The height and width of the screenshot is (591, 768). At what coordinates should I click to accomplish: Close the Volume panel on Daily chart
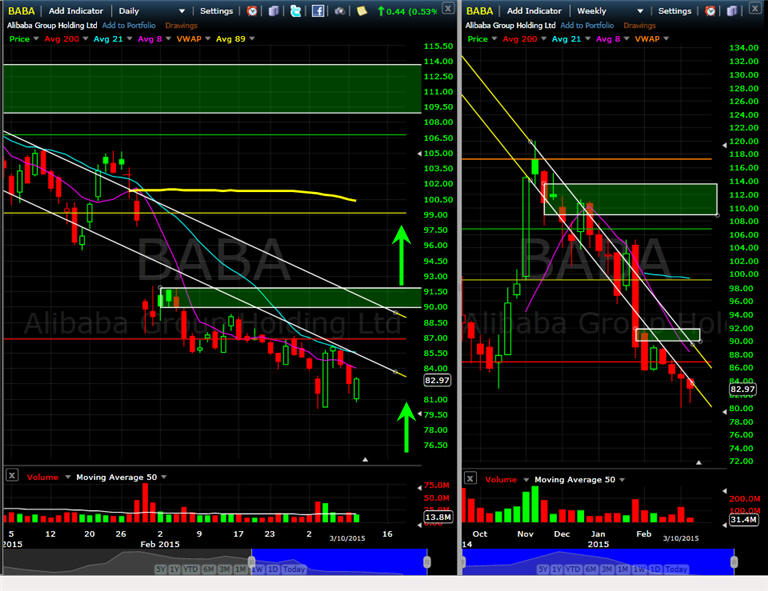point(12,478)
